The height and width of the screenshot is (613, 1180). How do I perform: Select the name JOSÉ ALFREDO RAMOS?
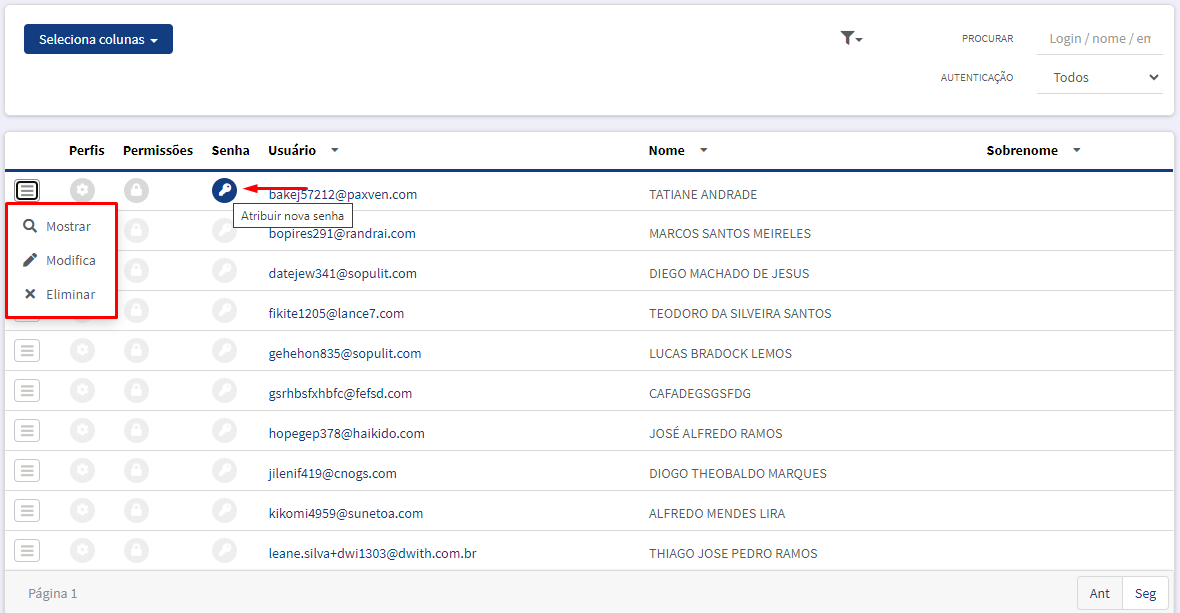716,433
